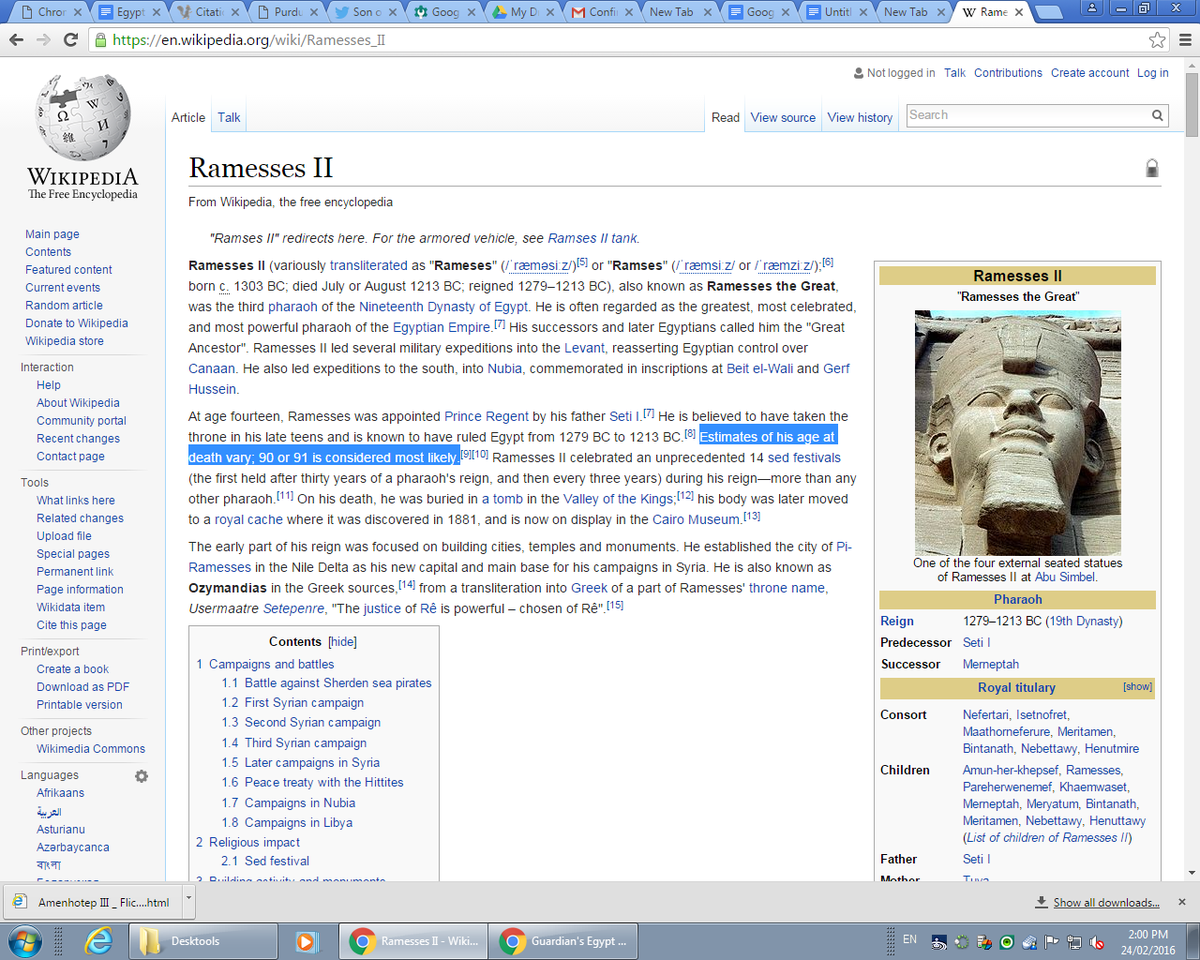Click the browser Back arrow
Viewport: 1200px width, 960px height.
click(x=16, y=40)
